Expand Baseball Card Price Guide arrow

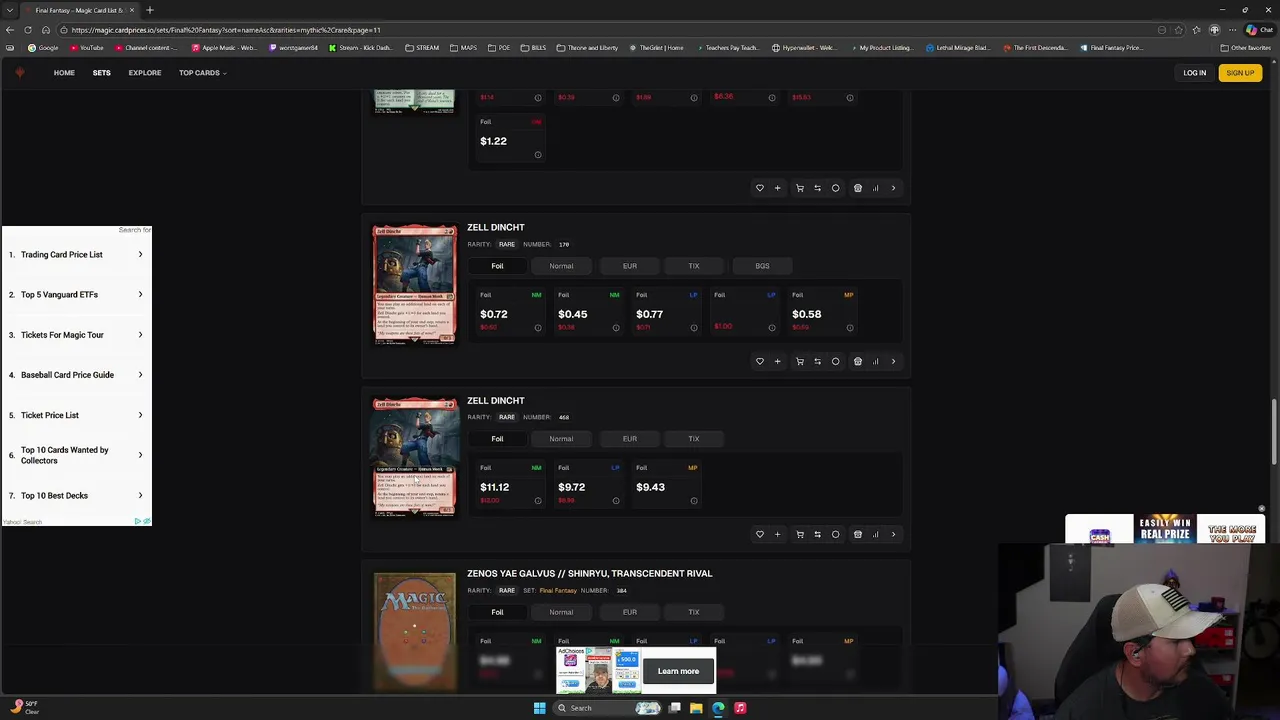click(140, 375)
